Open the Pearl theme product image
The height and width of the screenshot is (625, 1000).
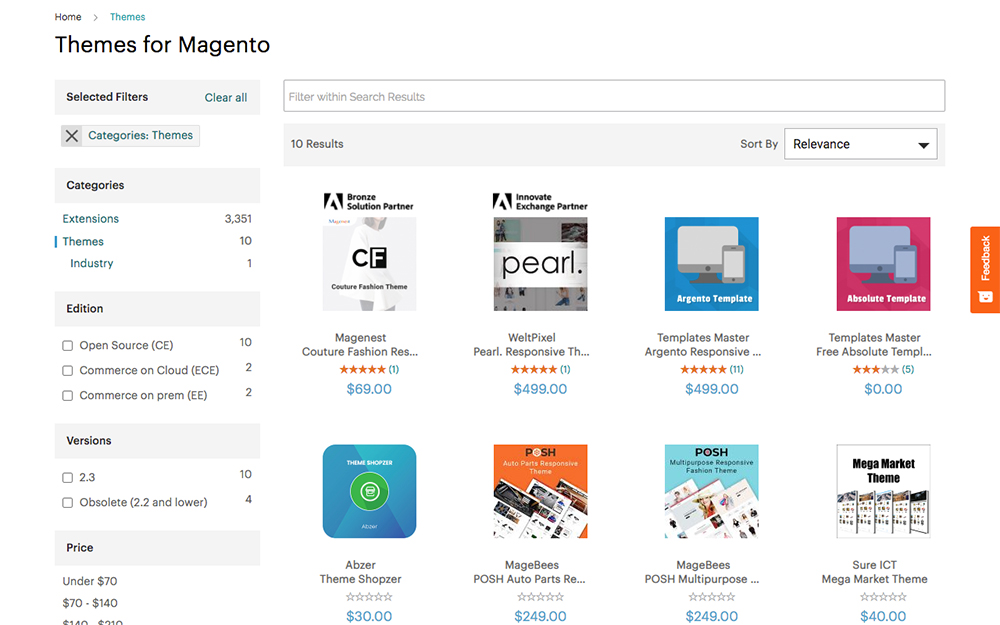540,264
